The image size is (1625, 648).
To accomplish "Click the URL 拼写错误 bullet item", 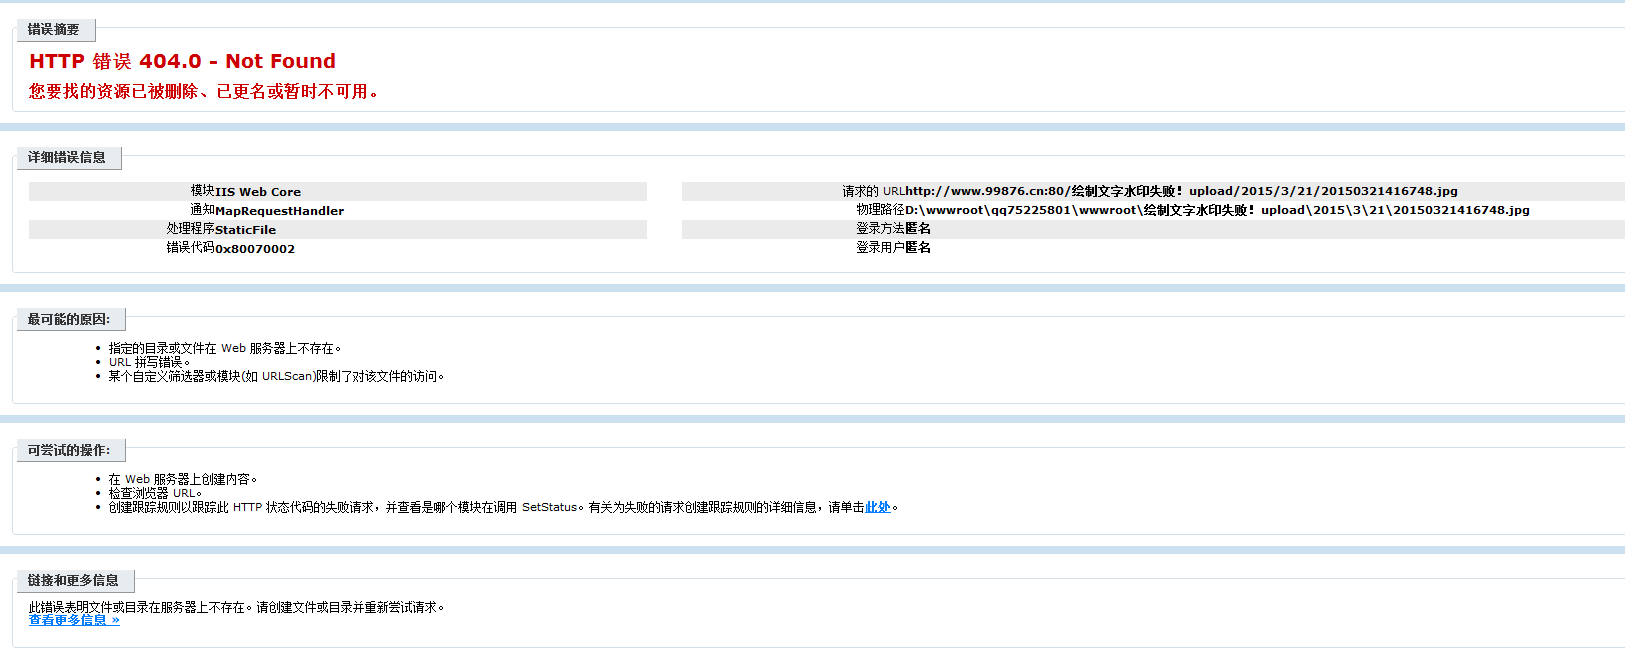I will 148,362.
